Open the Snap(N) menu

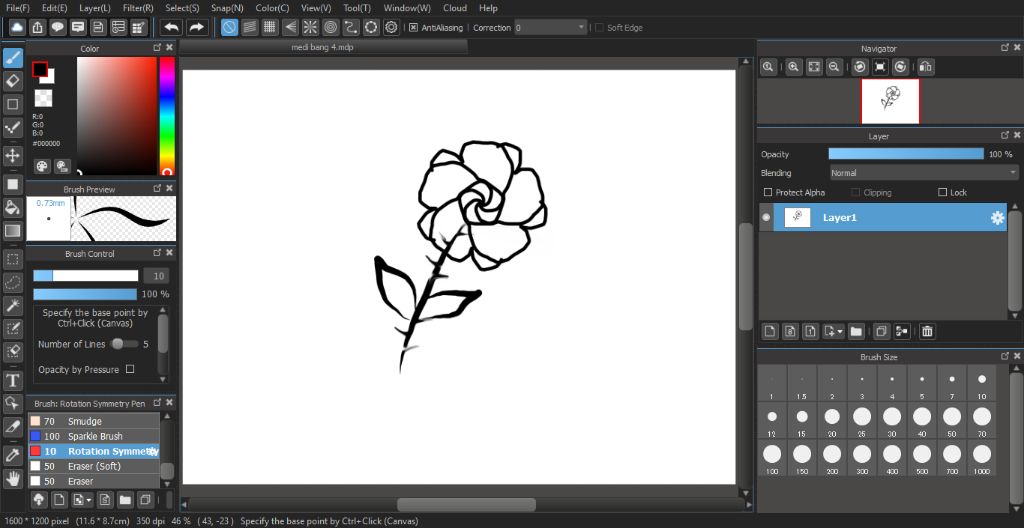coord(227,8)
